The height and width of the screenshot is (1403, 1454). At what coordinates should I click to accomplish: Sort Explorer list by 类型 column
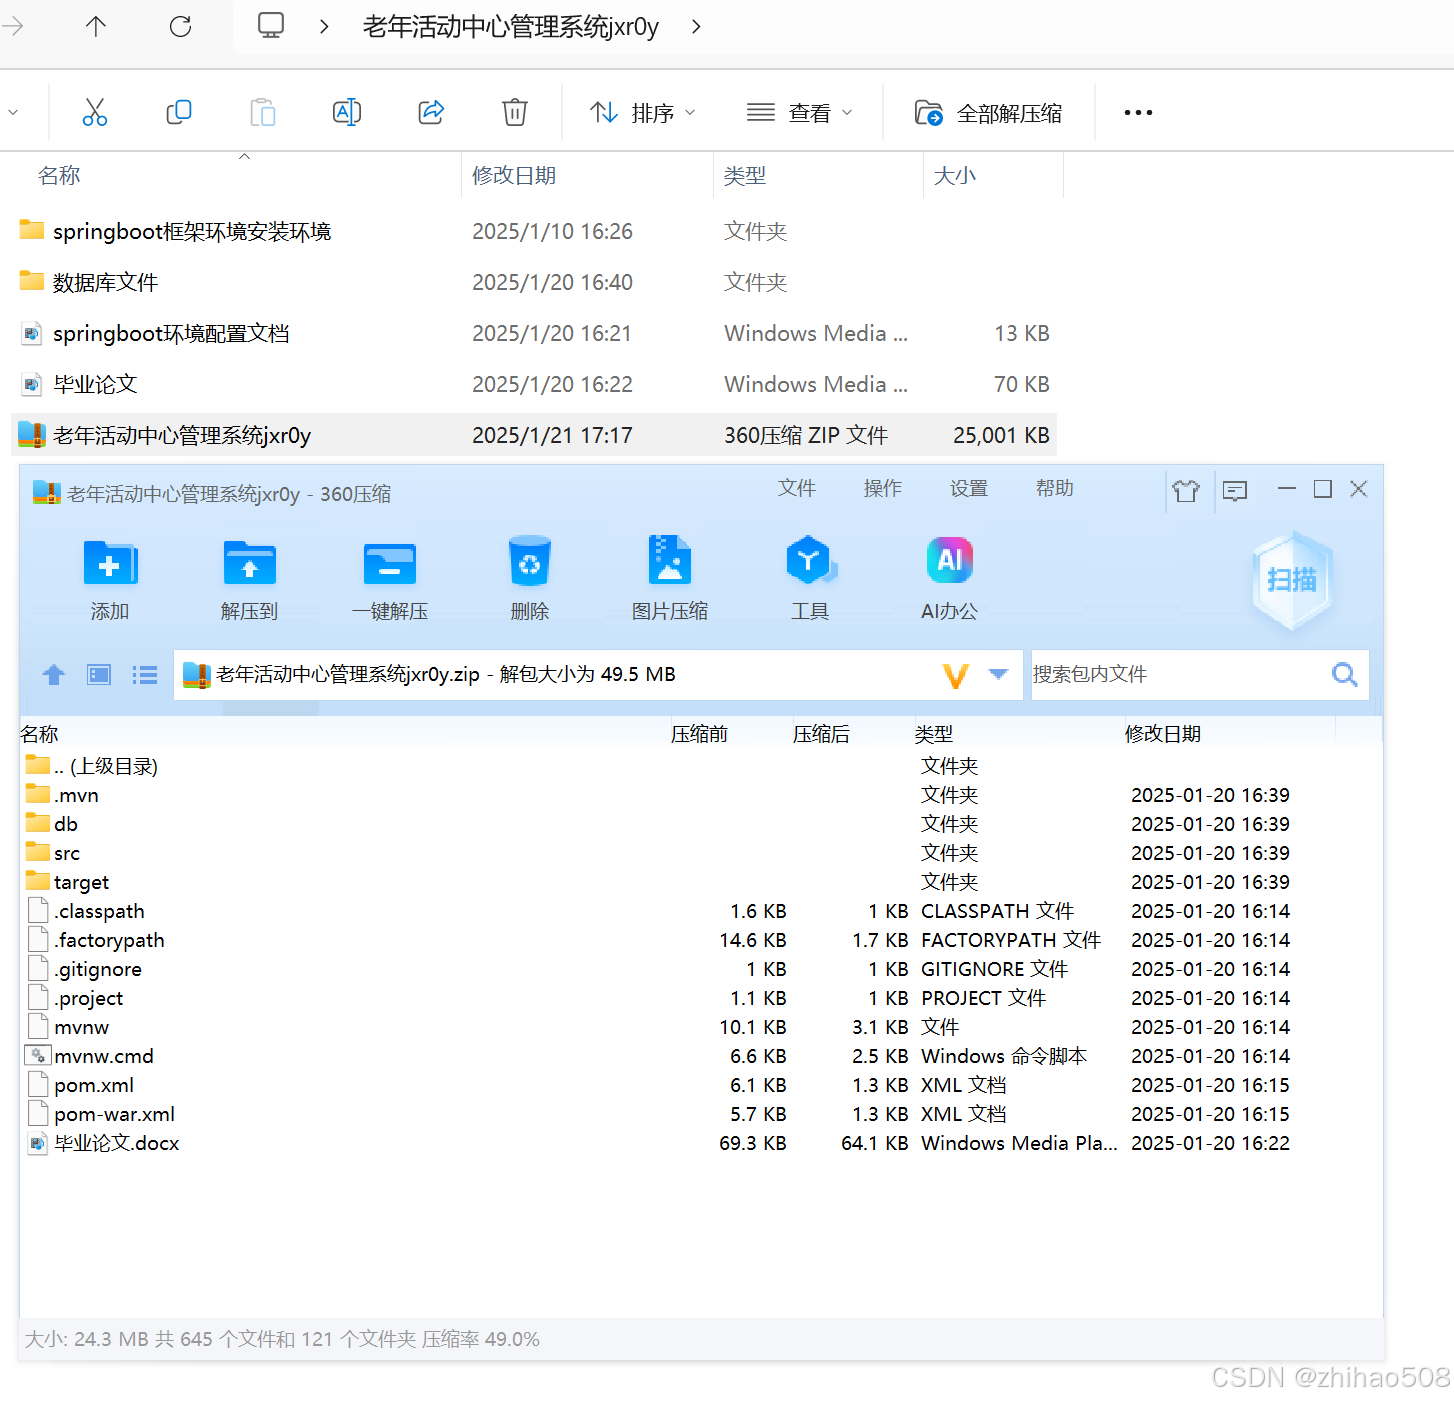745,176
